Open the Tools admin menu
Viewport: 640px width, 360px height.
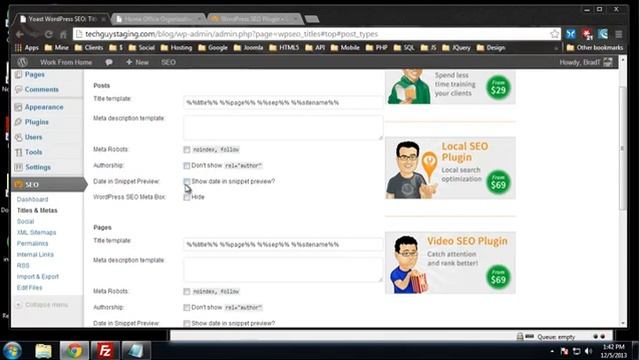[x=33, y=152]
